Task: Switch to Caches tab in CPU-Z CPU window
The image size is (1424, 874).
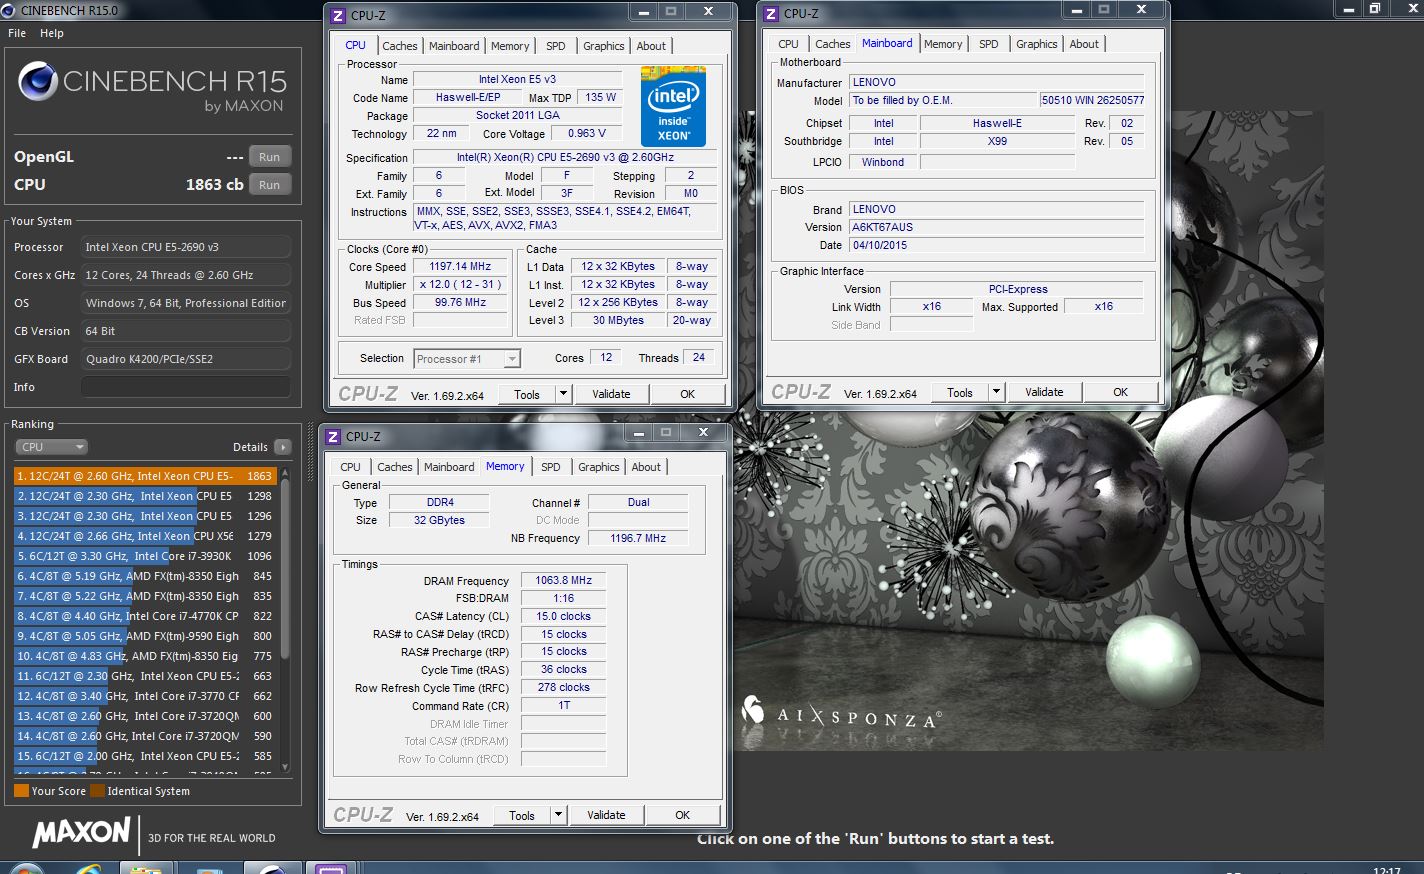Action: 399,46
